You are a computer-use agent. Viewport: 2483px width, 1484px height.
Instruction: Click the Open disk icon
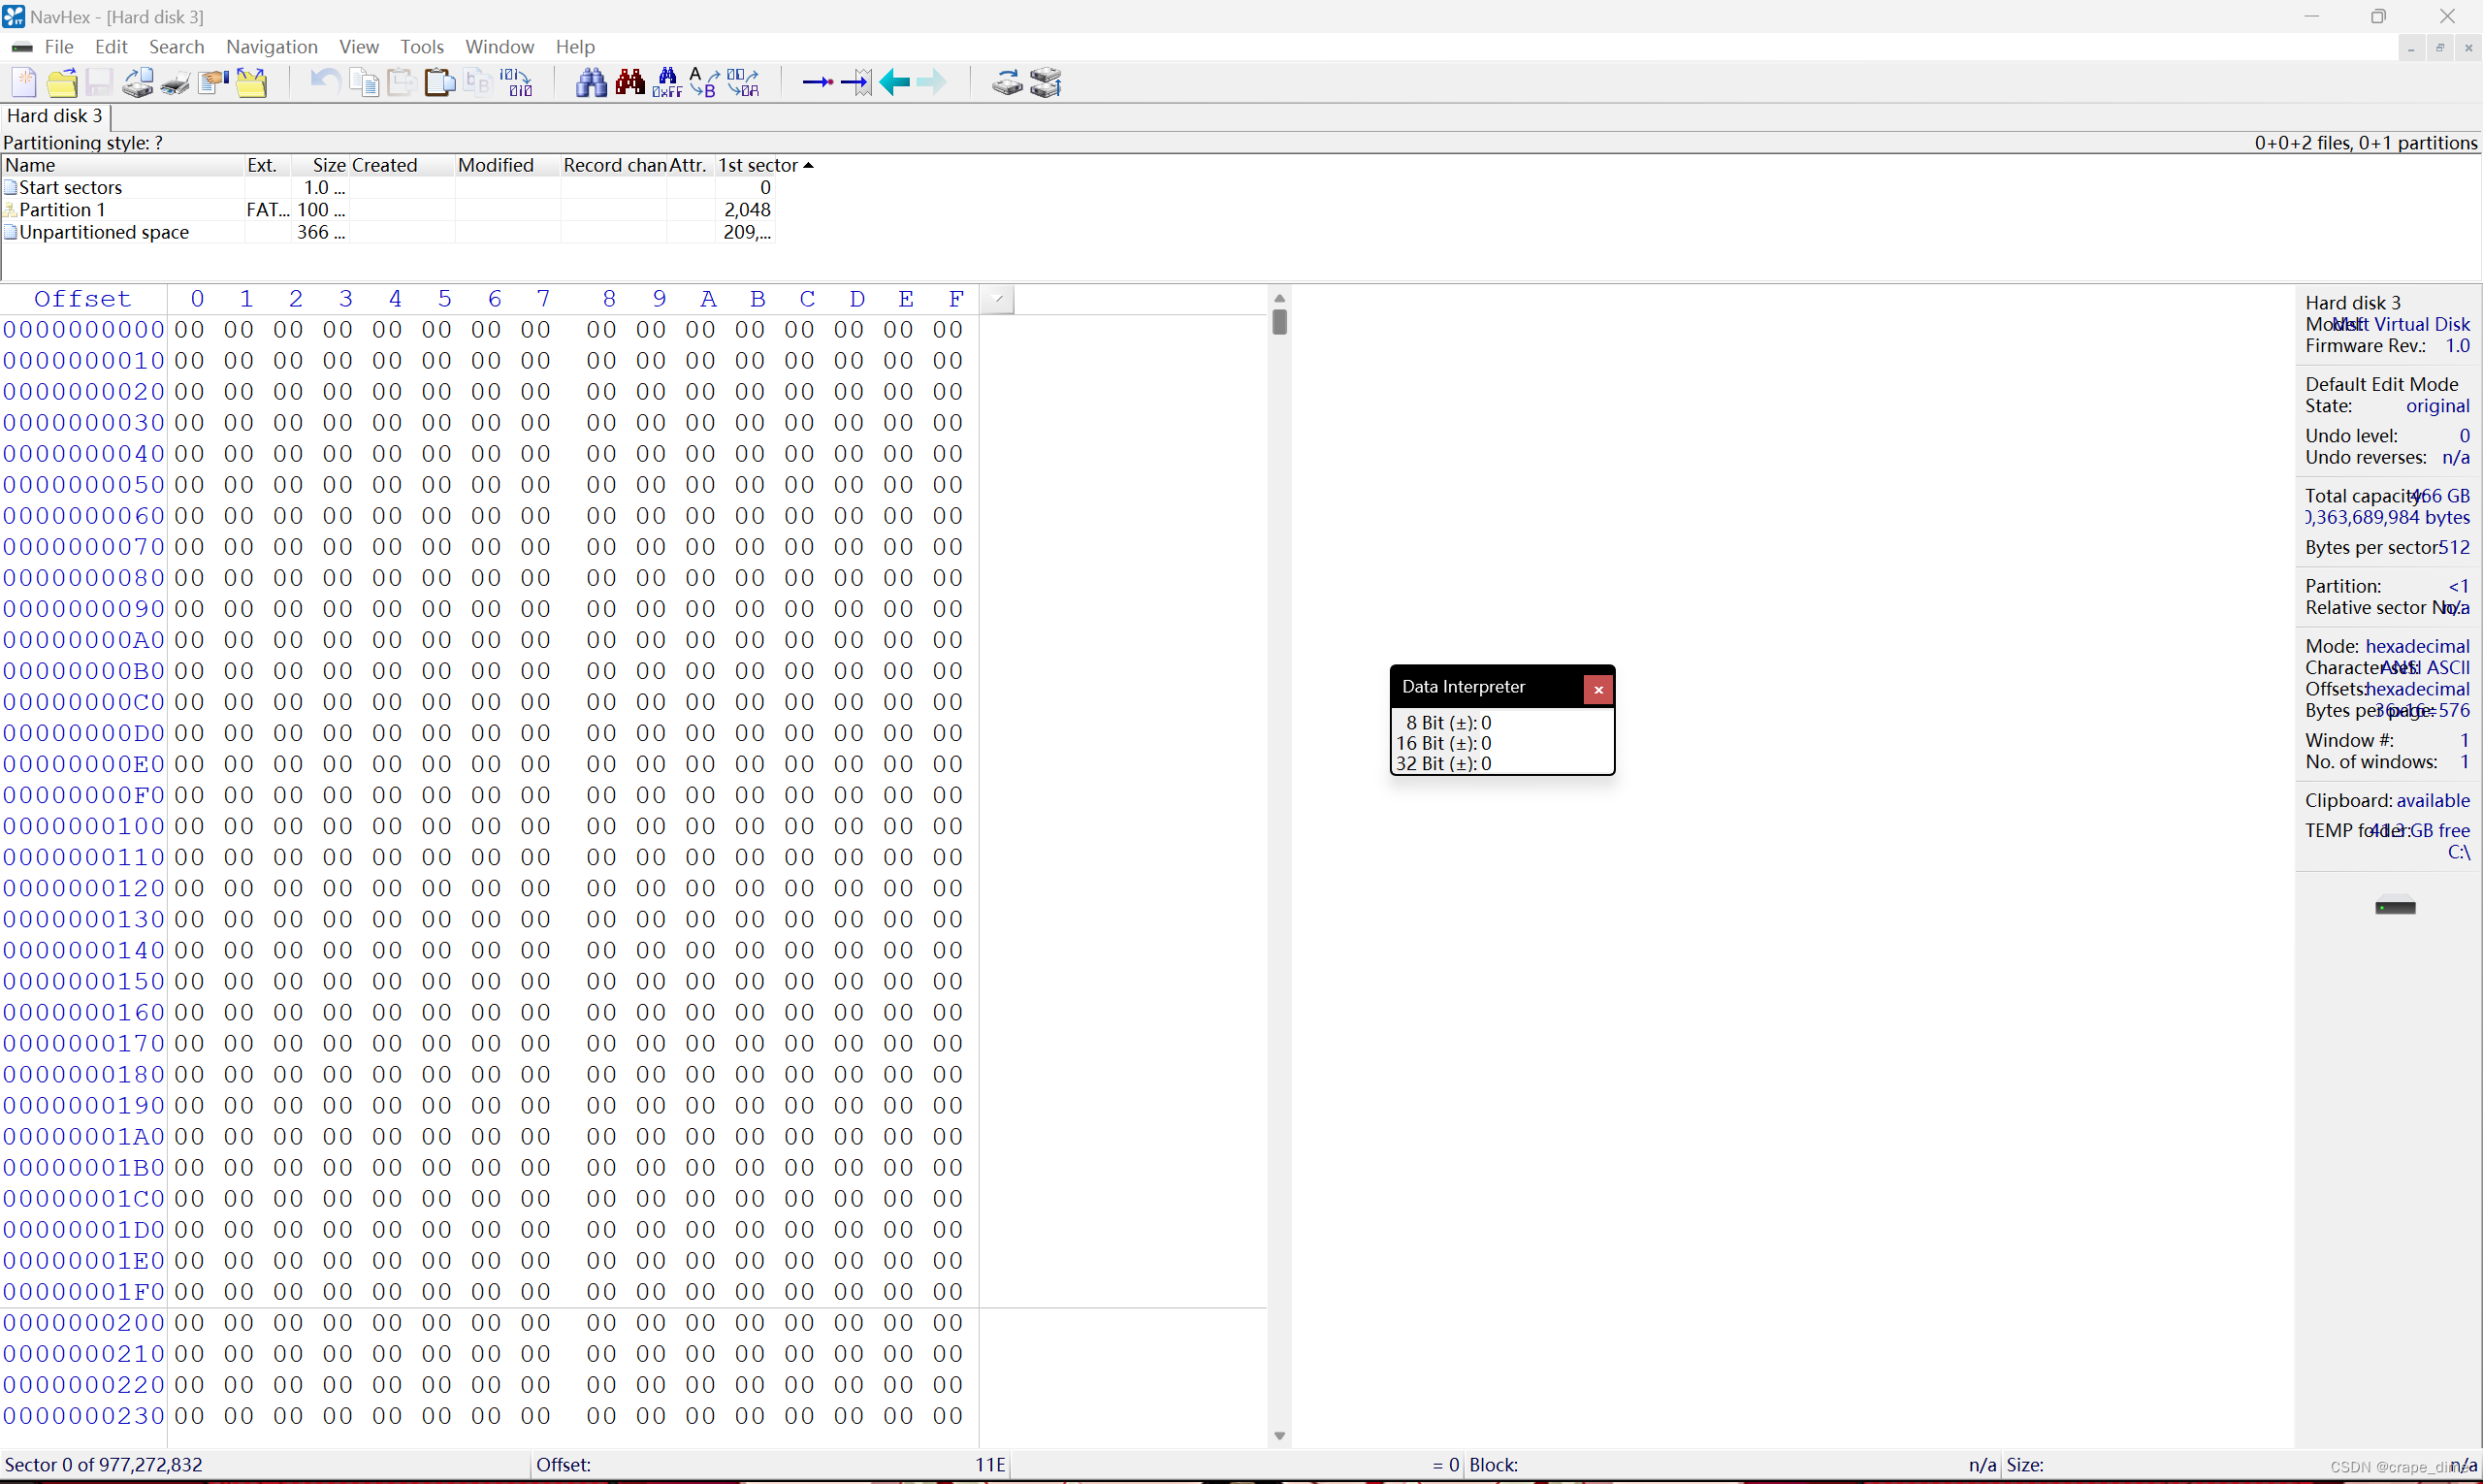pos(1007,83)
